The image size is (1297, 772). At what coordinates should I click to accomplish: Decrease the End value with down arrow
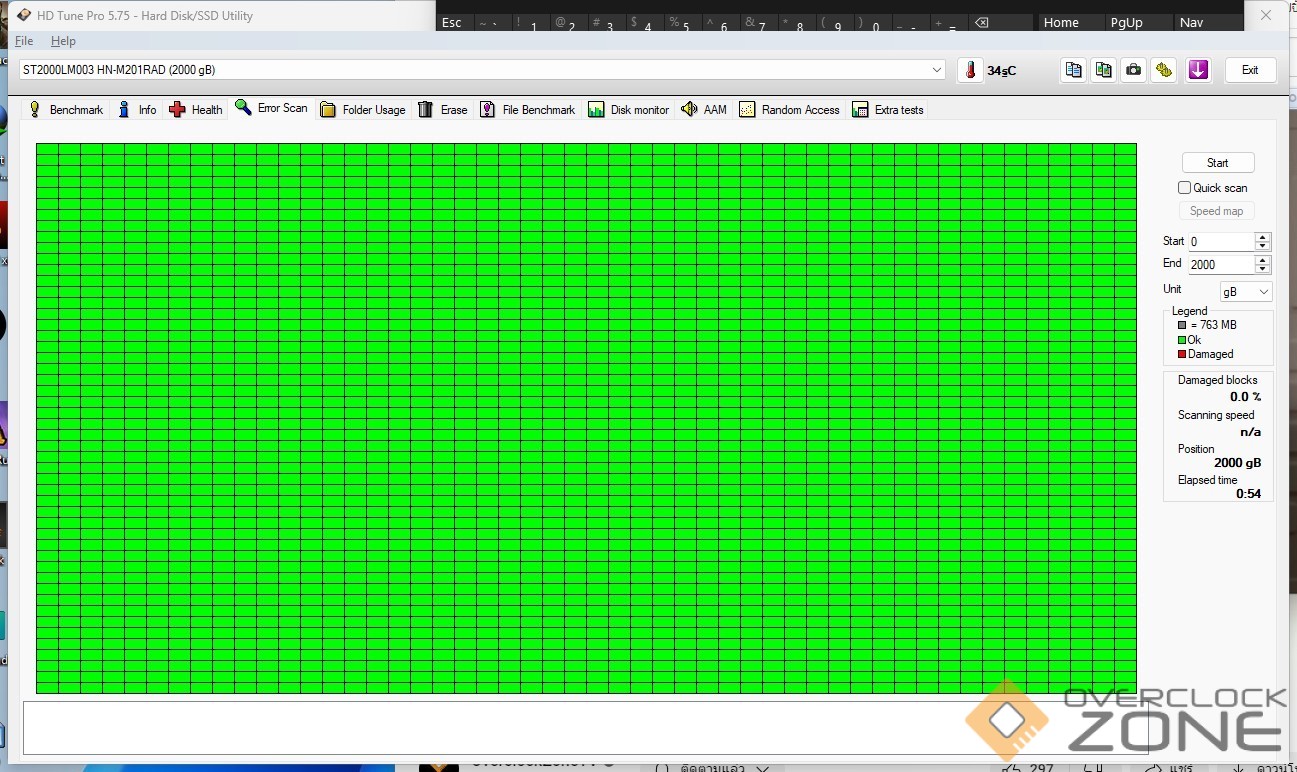[x=1263, y=269]
